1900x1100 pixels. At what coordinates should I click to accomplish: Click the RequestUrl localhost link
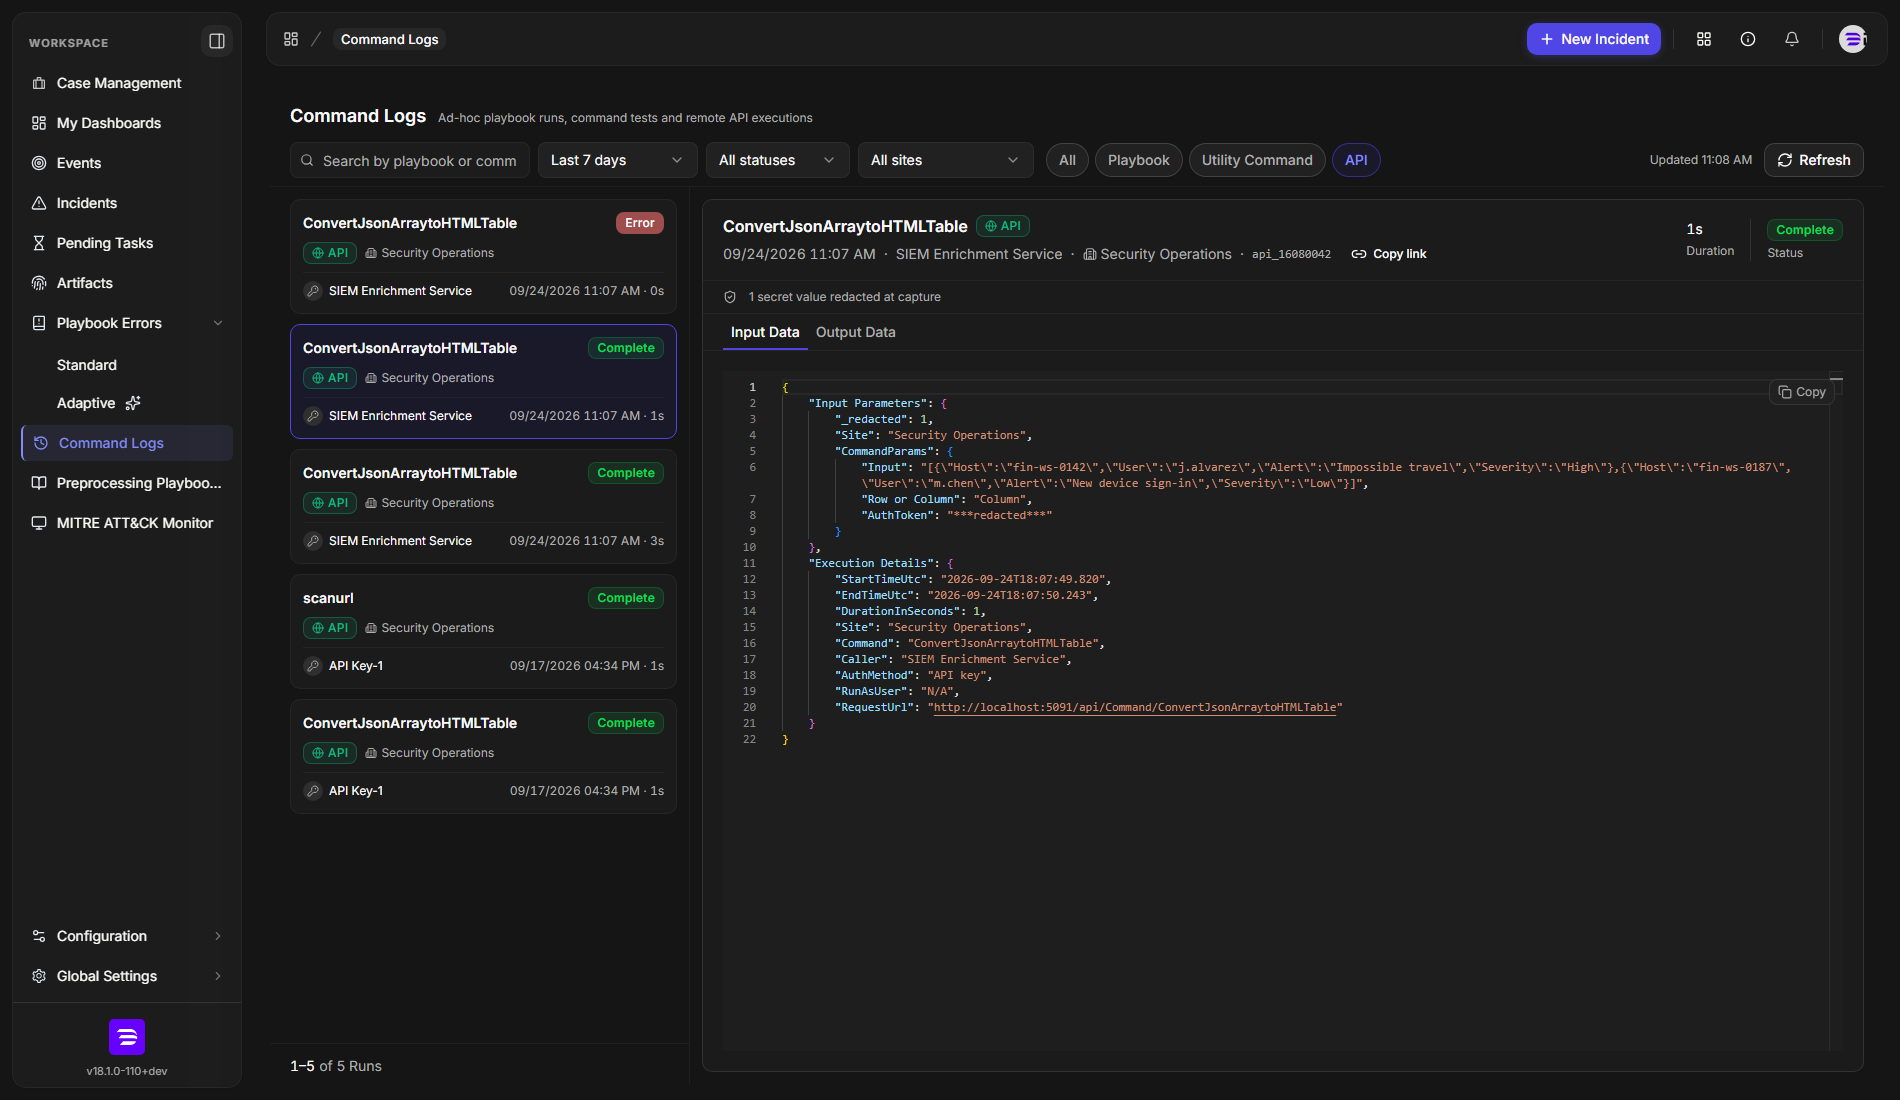tap(1135, 707)
